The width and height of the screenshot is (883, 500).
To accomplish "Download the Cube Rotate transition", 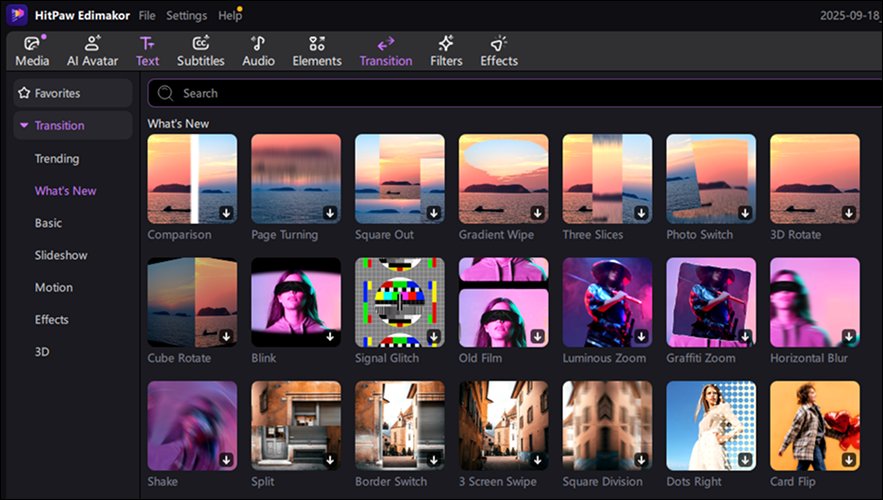I will tap(226, 337).
